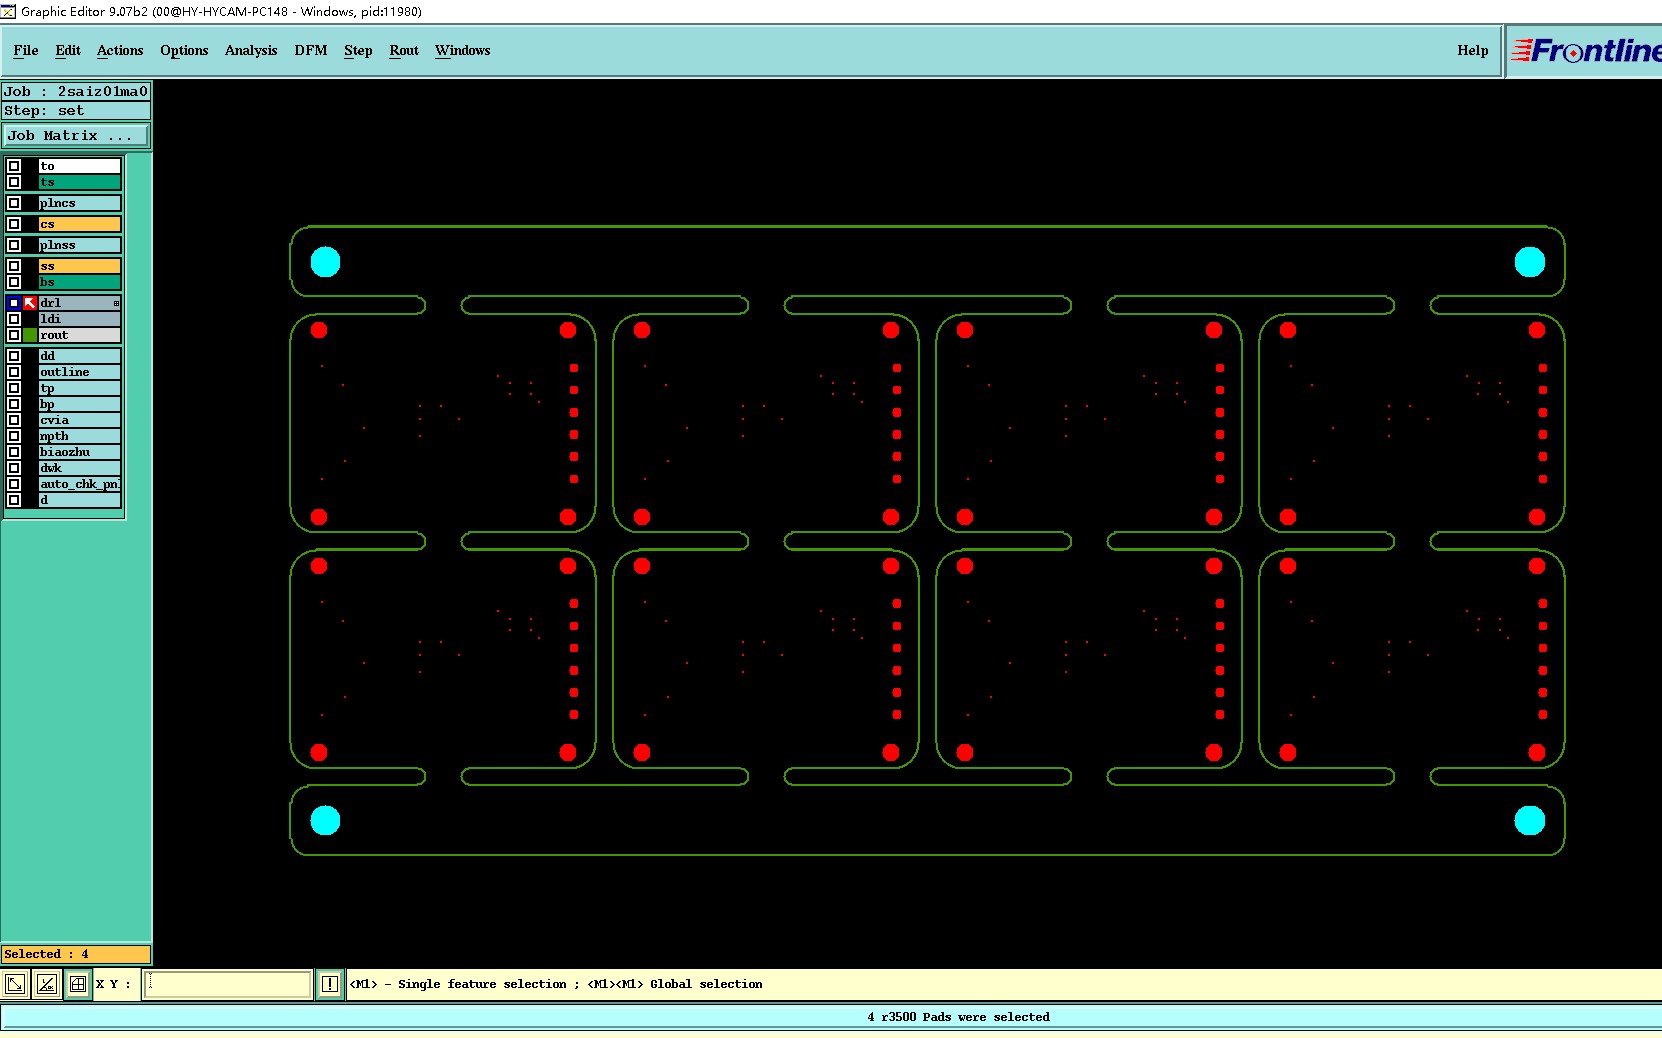Open the Edit menu

coord(68,50)
